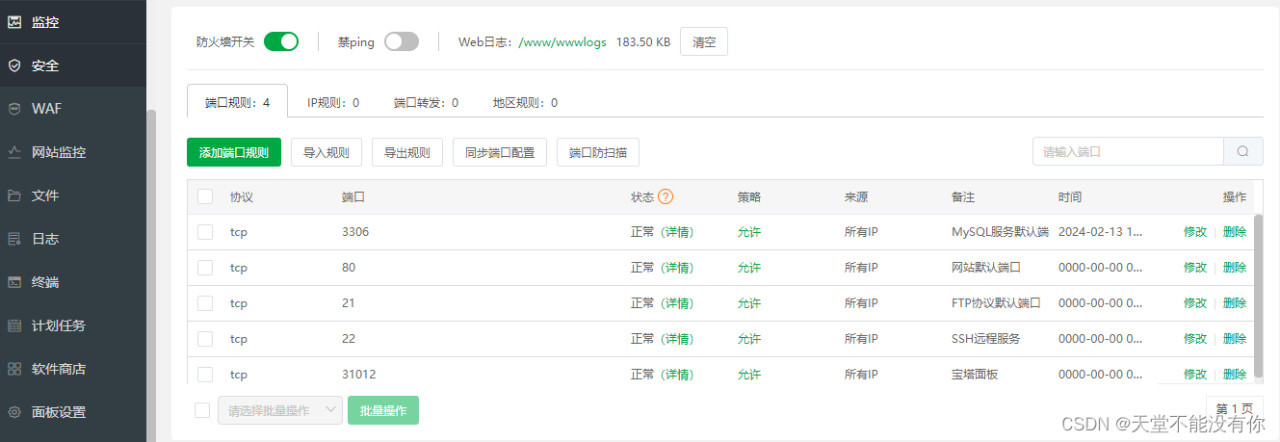
Task: Click the 导出规则 button
Action: click(407, 152)
